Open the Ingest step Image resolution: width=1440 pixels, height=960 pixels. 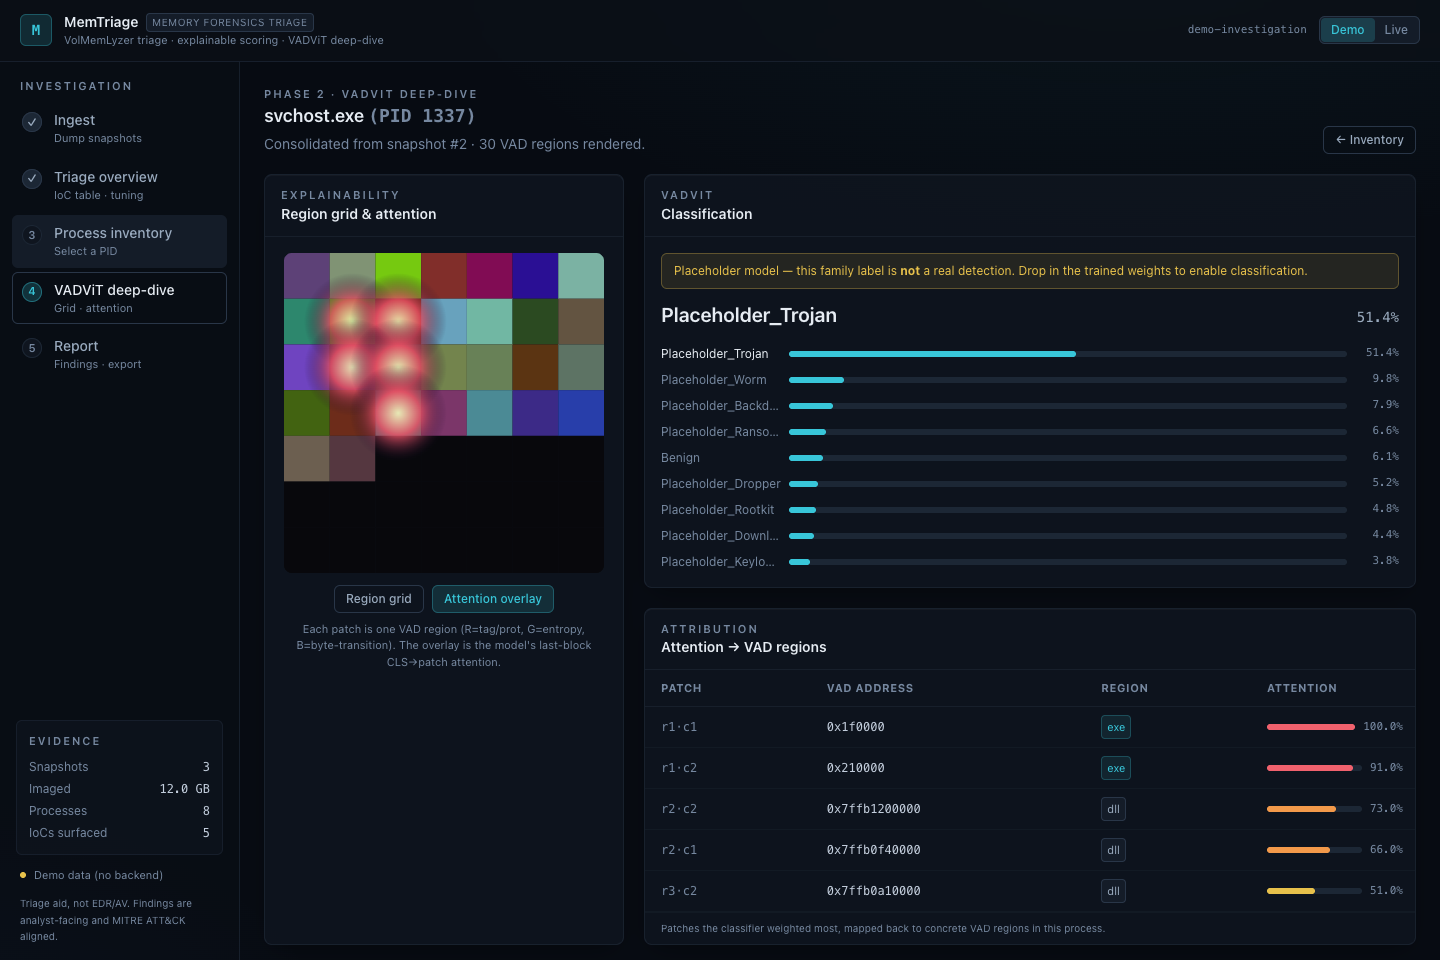pyautogui.click(x=119, y=128)
